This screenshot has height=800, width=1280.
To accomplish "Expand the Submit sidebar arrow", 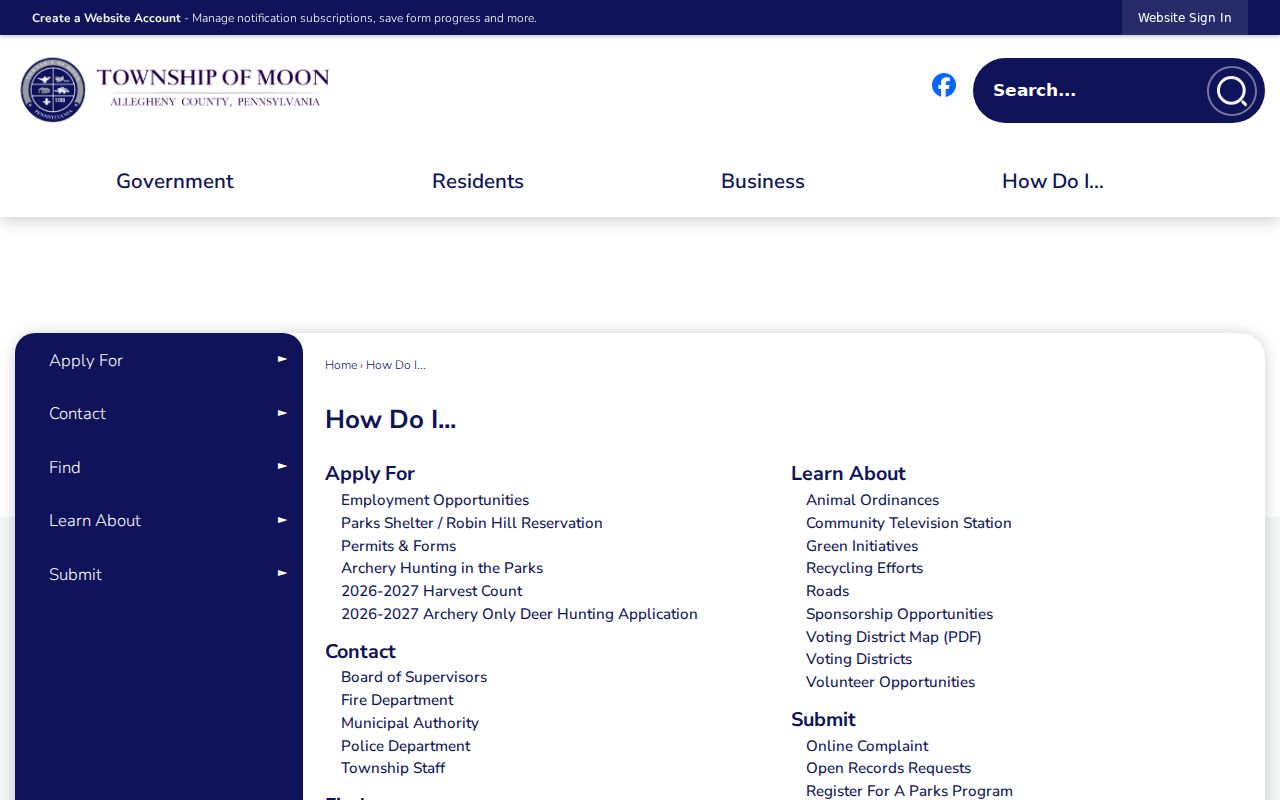I will (282, 573).
